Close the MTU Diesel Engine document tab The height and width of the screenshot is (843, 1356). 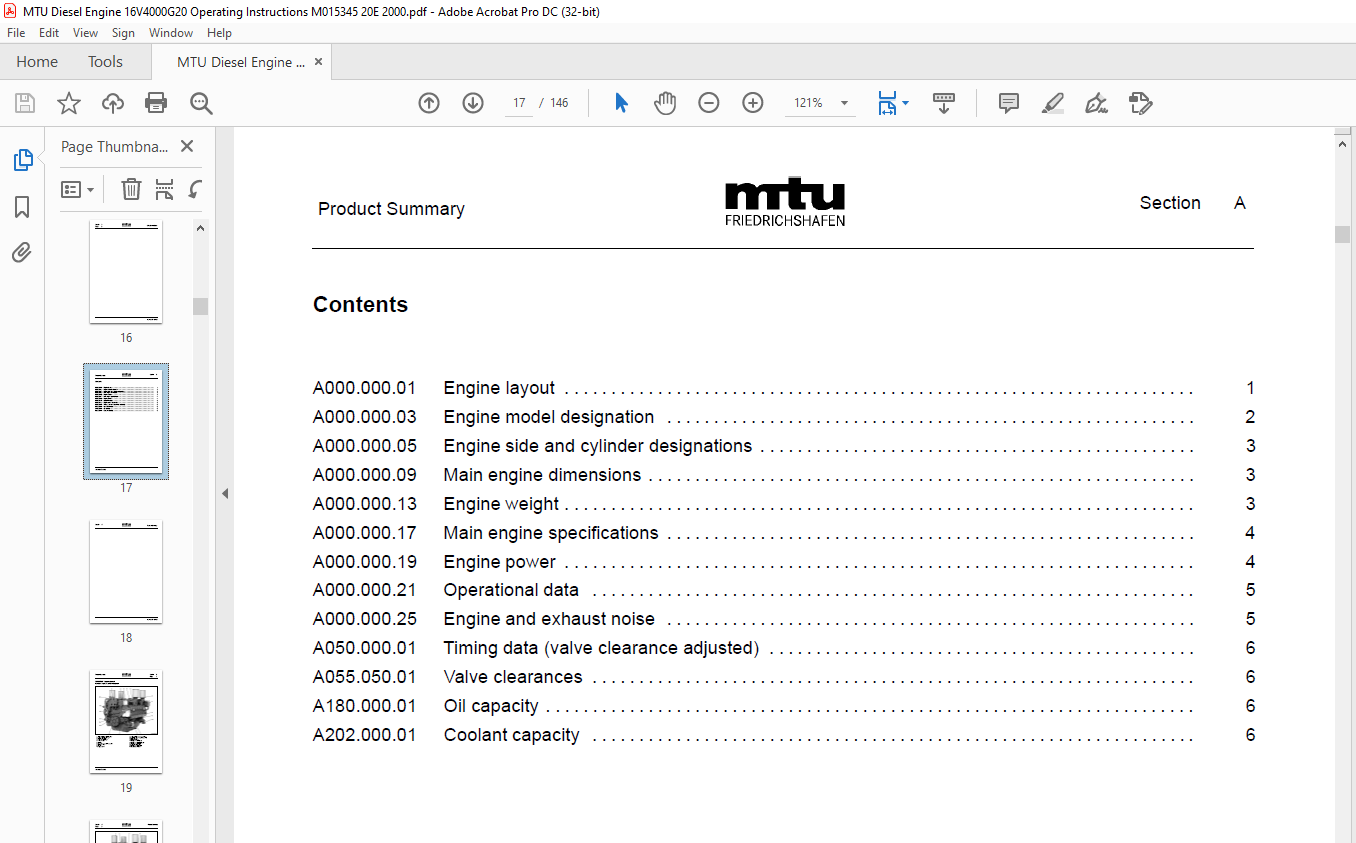[x=319, y=62]
